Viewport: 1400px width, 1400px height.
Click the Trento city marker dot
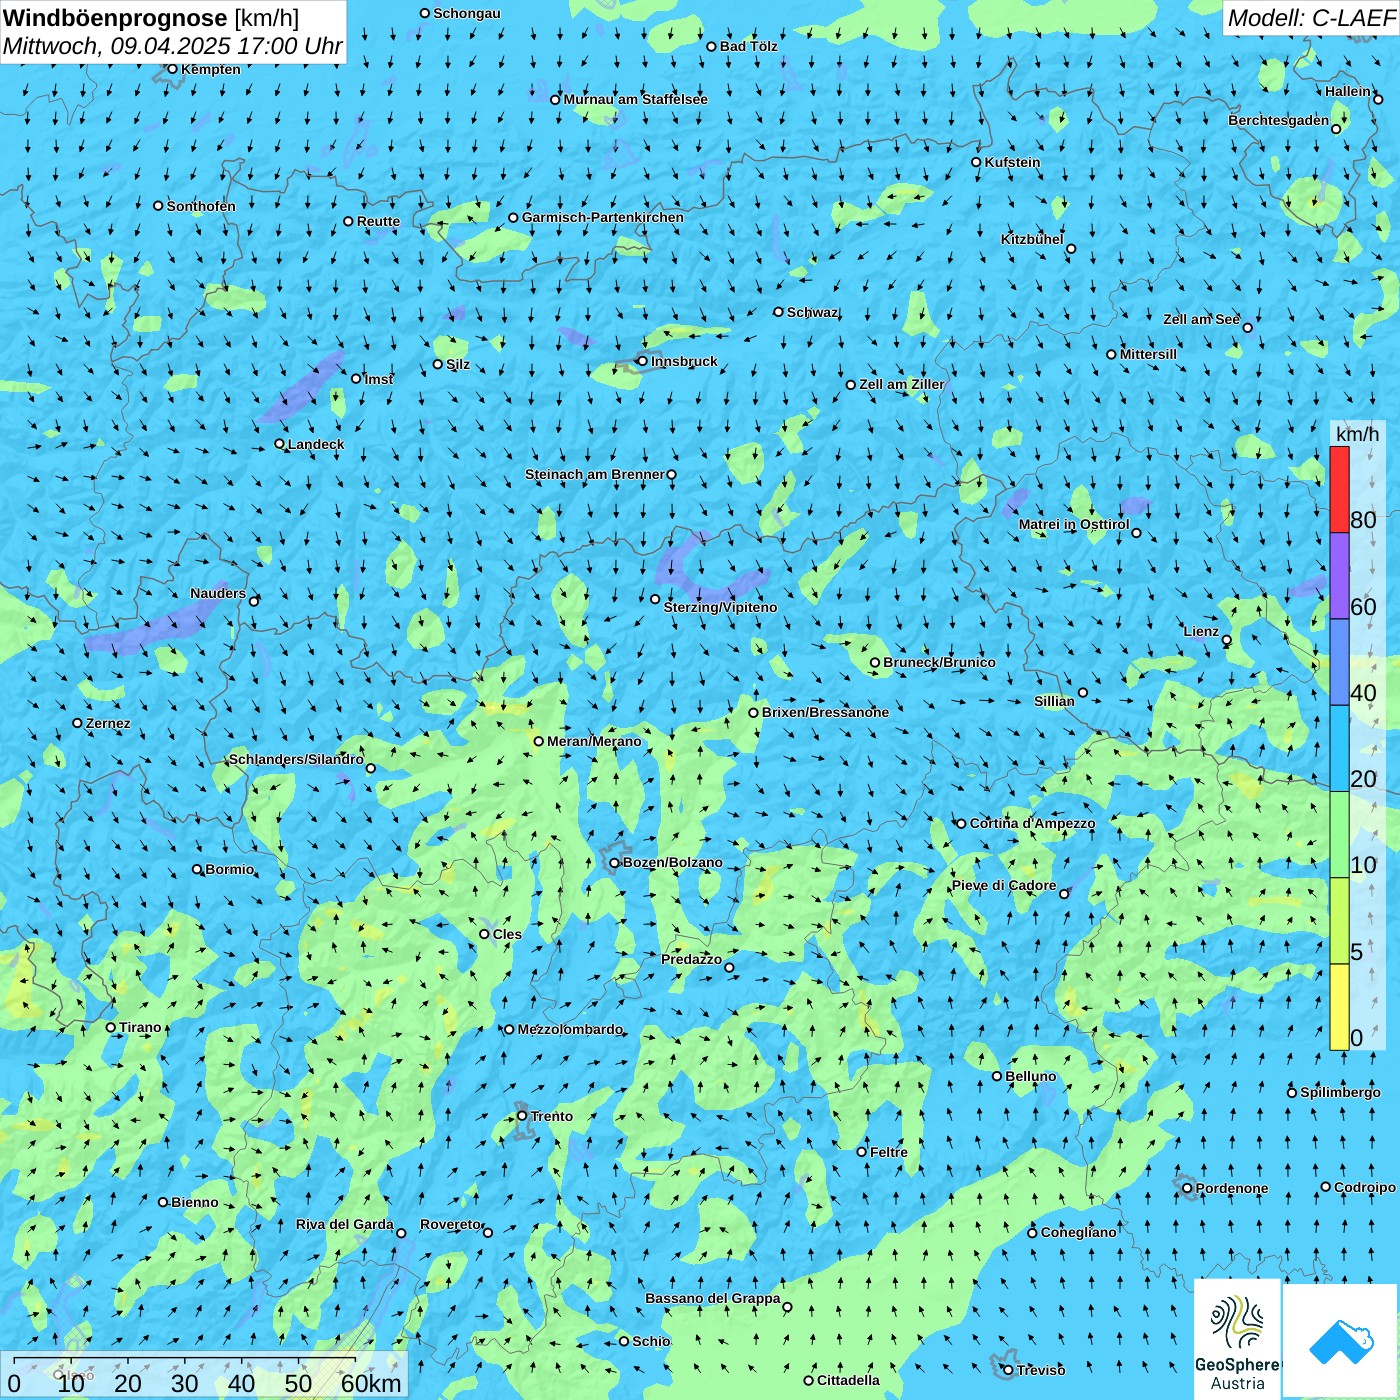click(522, 1116)
